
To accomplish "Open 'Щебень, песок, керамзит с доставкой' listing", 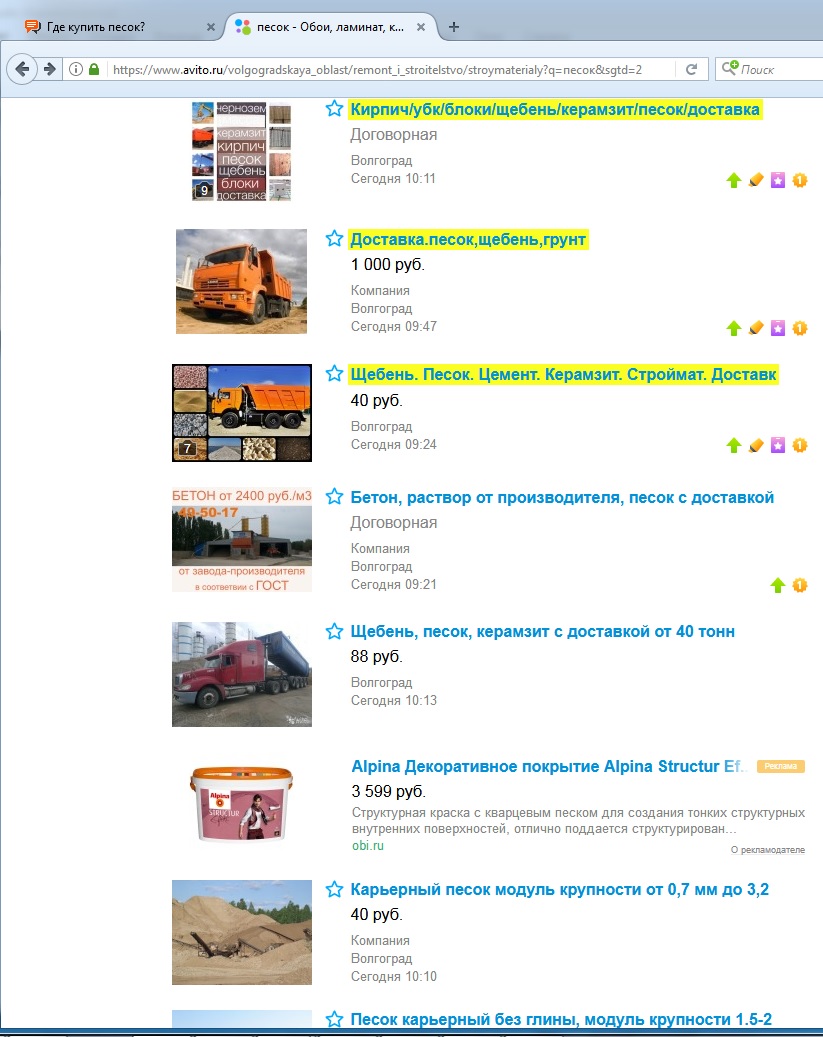I will [x=542, y=632].
